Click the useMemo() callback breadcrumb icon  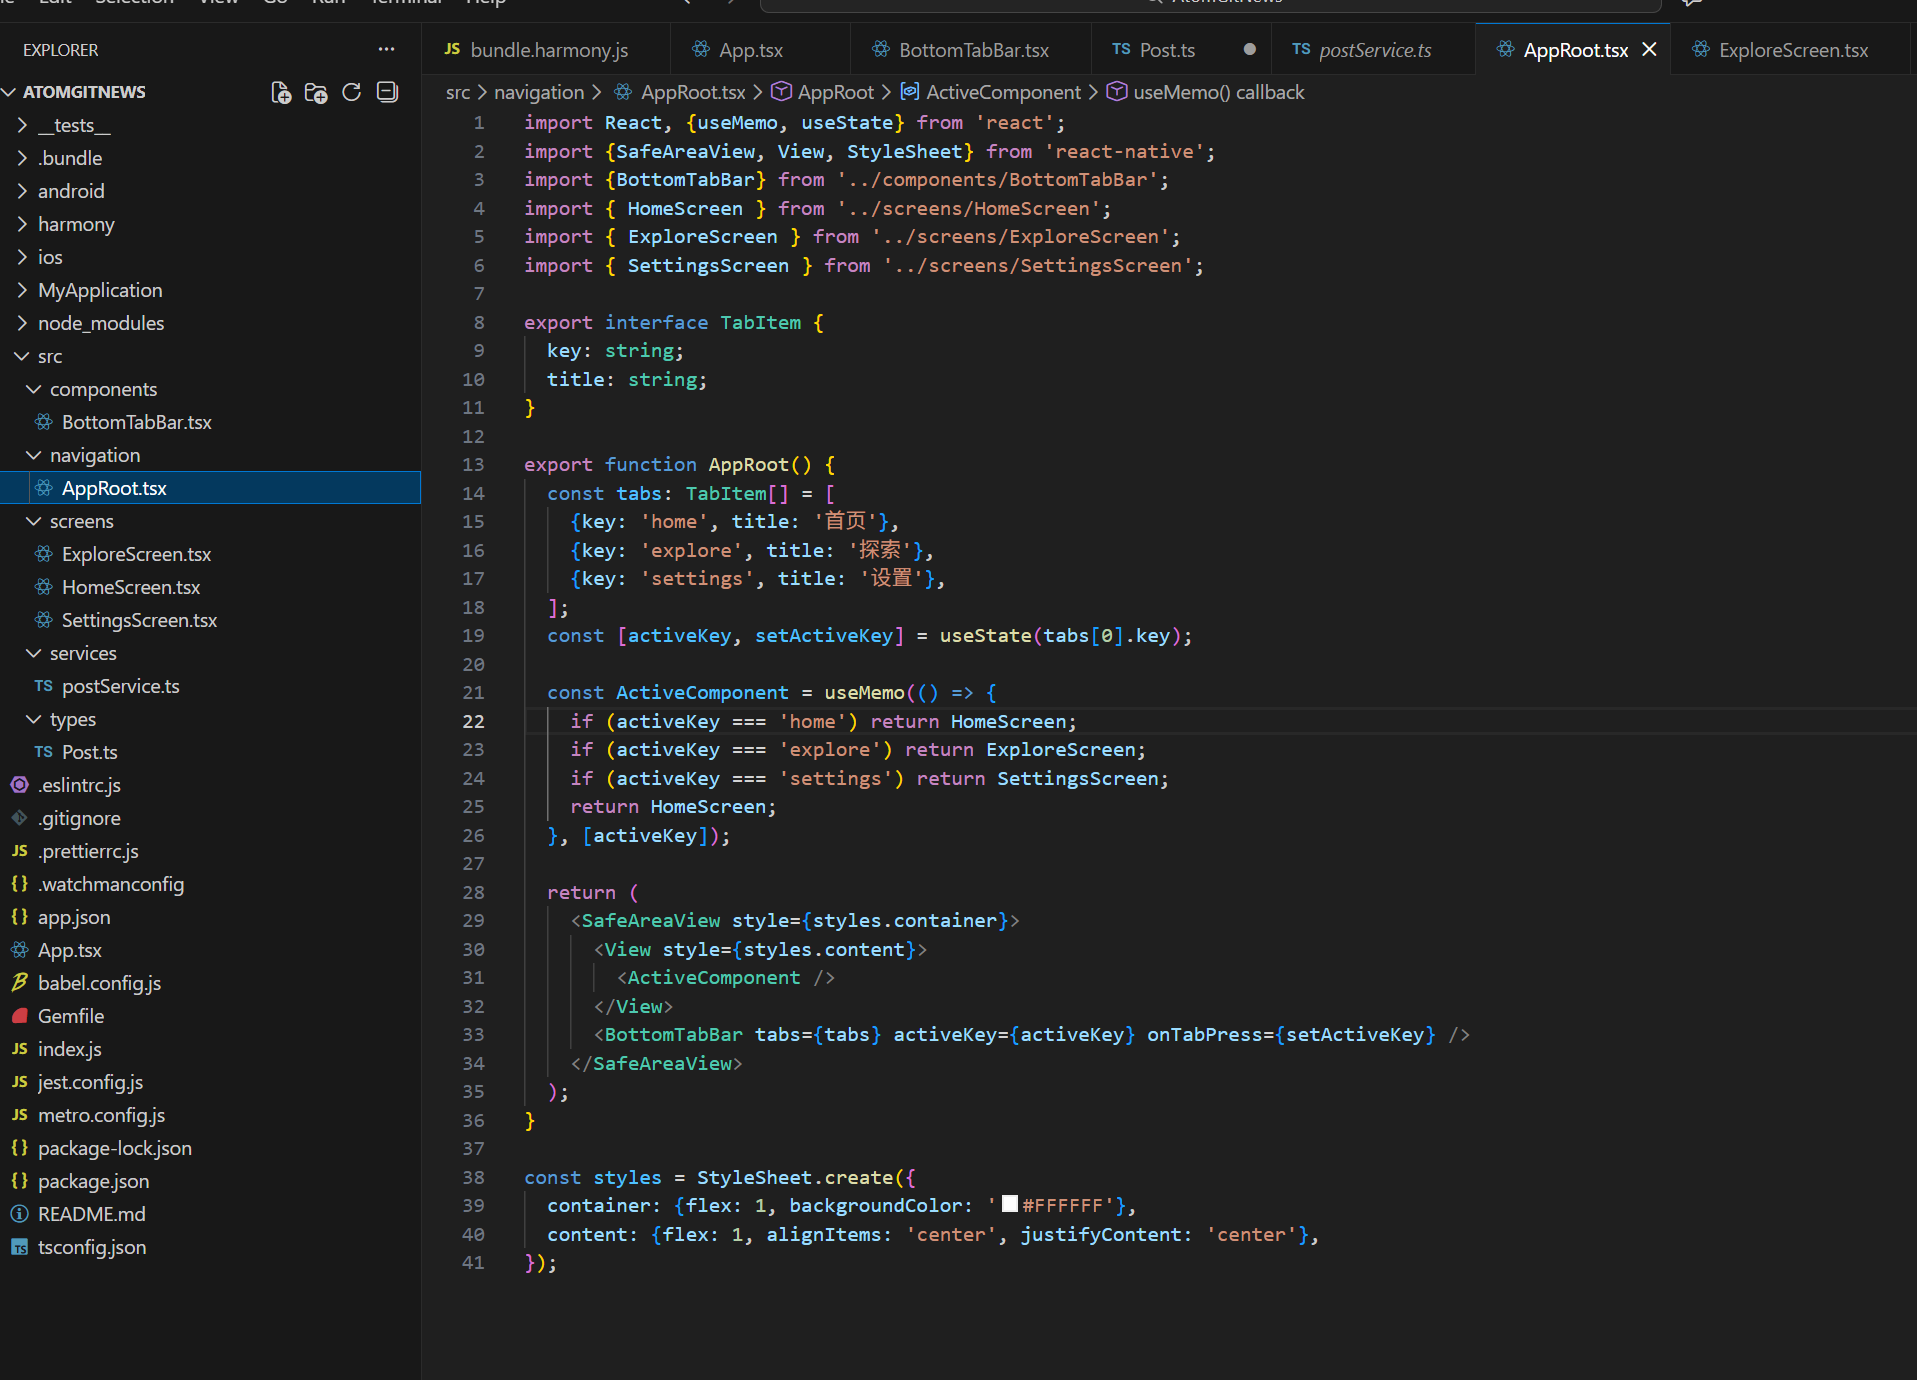[x=1116, y=92]
